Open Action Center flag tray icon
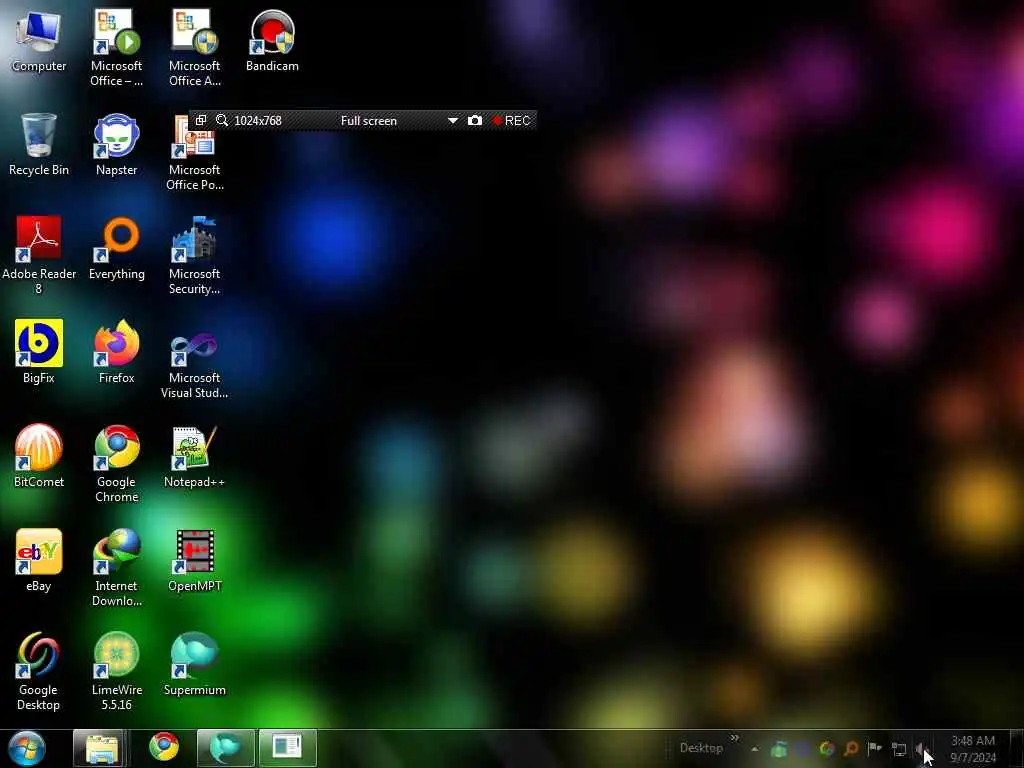 [874, 748]
